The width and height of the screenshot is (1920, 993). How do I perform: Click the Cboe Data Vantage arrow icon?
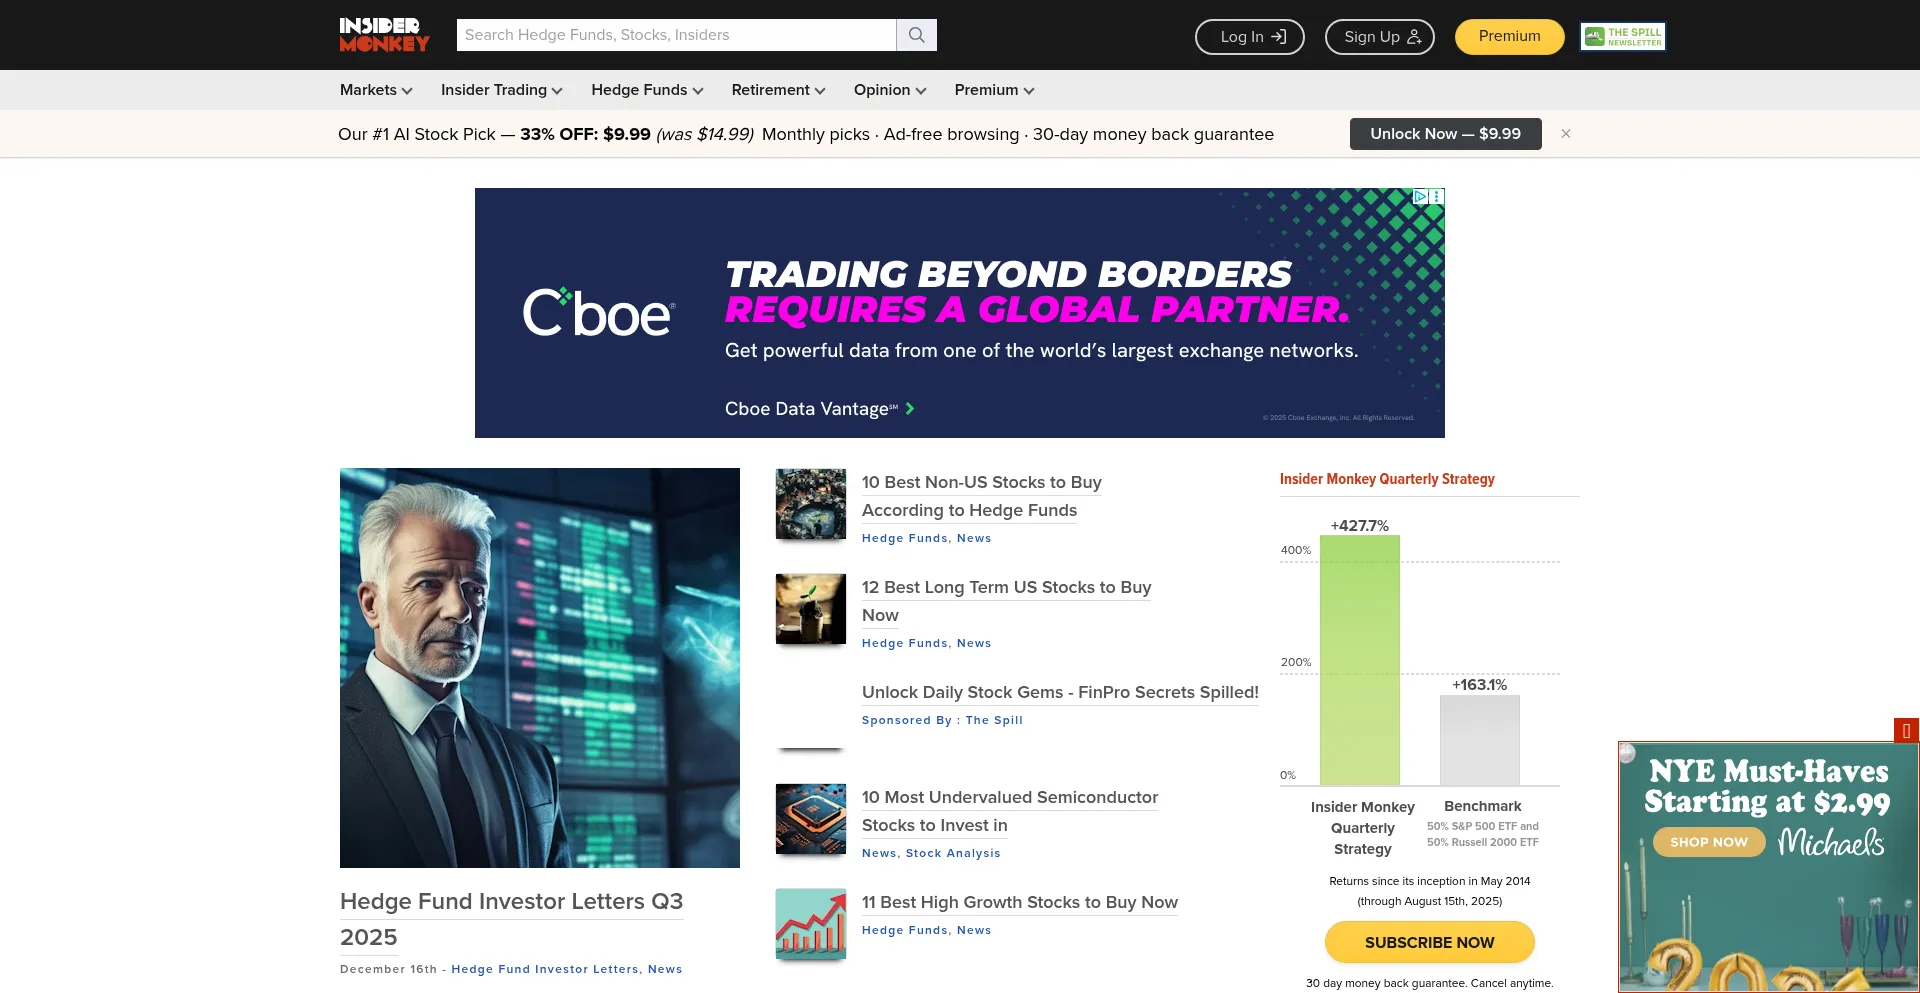coord(910,409)
